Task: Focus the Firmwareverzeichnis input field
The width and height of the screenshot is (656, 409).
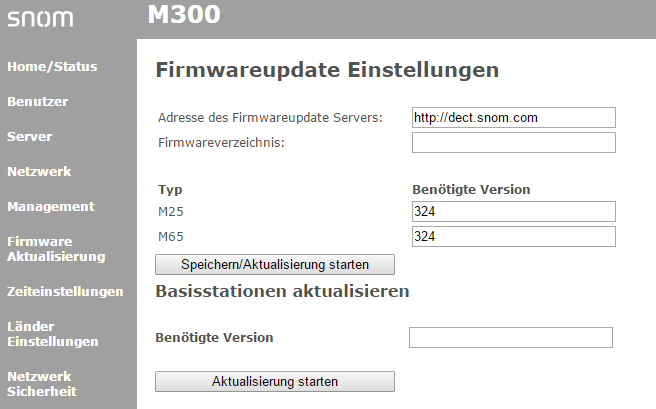Action: (x=514, y=143)
